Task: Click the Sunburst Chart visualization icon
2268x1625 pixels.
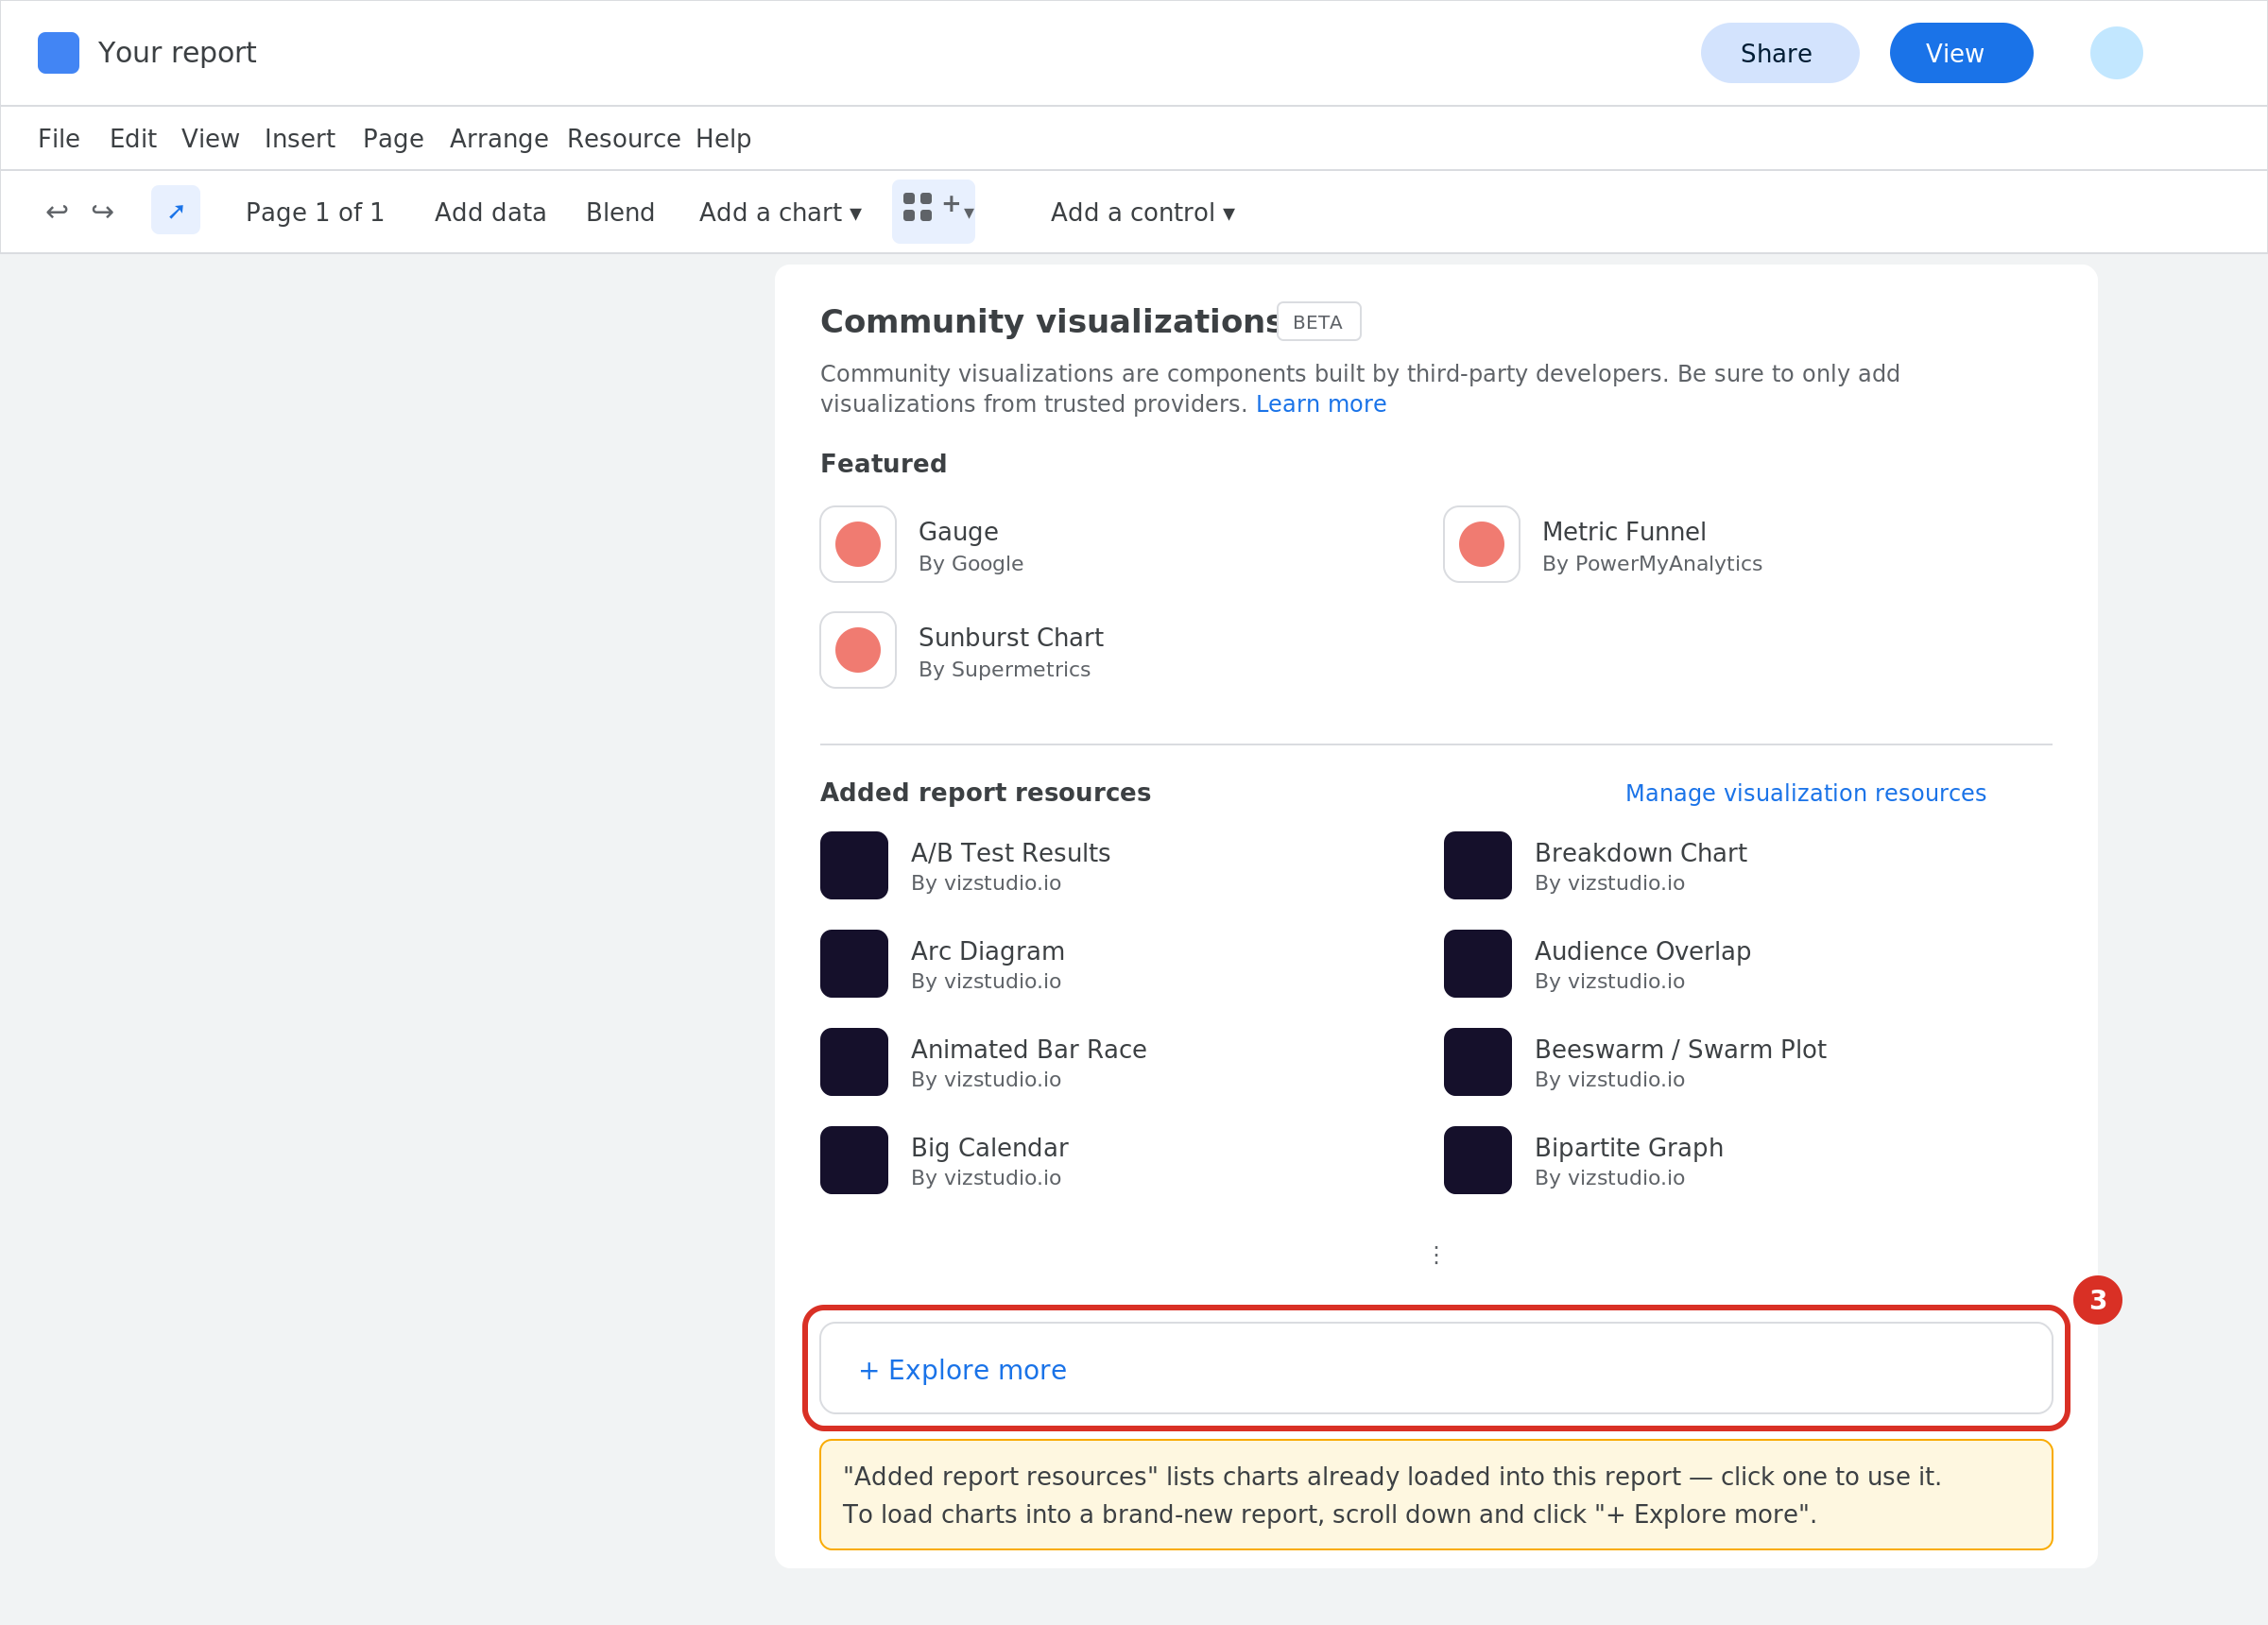Action: pyautogui.click(x=858, y=650)
